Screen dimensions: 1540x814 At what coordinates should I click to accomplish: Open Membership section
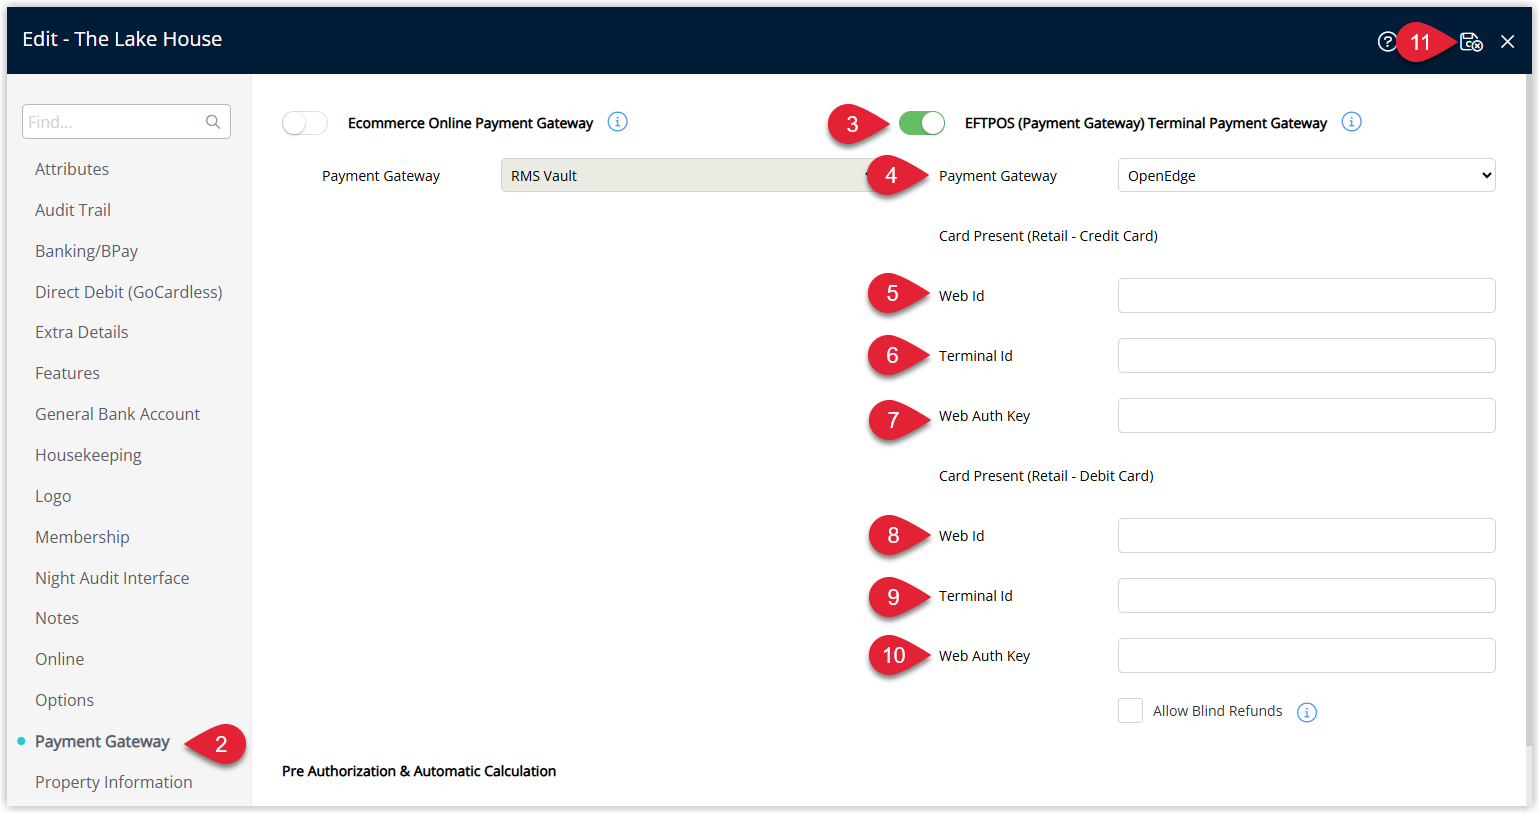coord(83,537)
